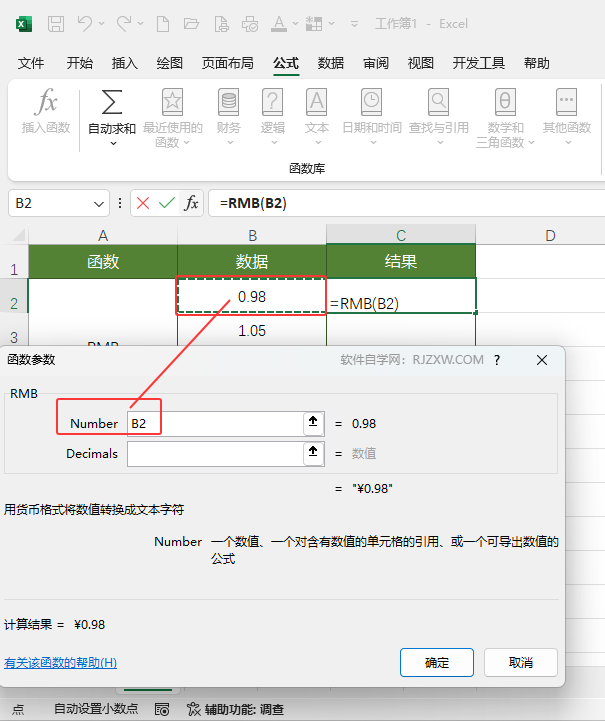Select column A header

coord(103,235)
